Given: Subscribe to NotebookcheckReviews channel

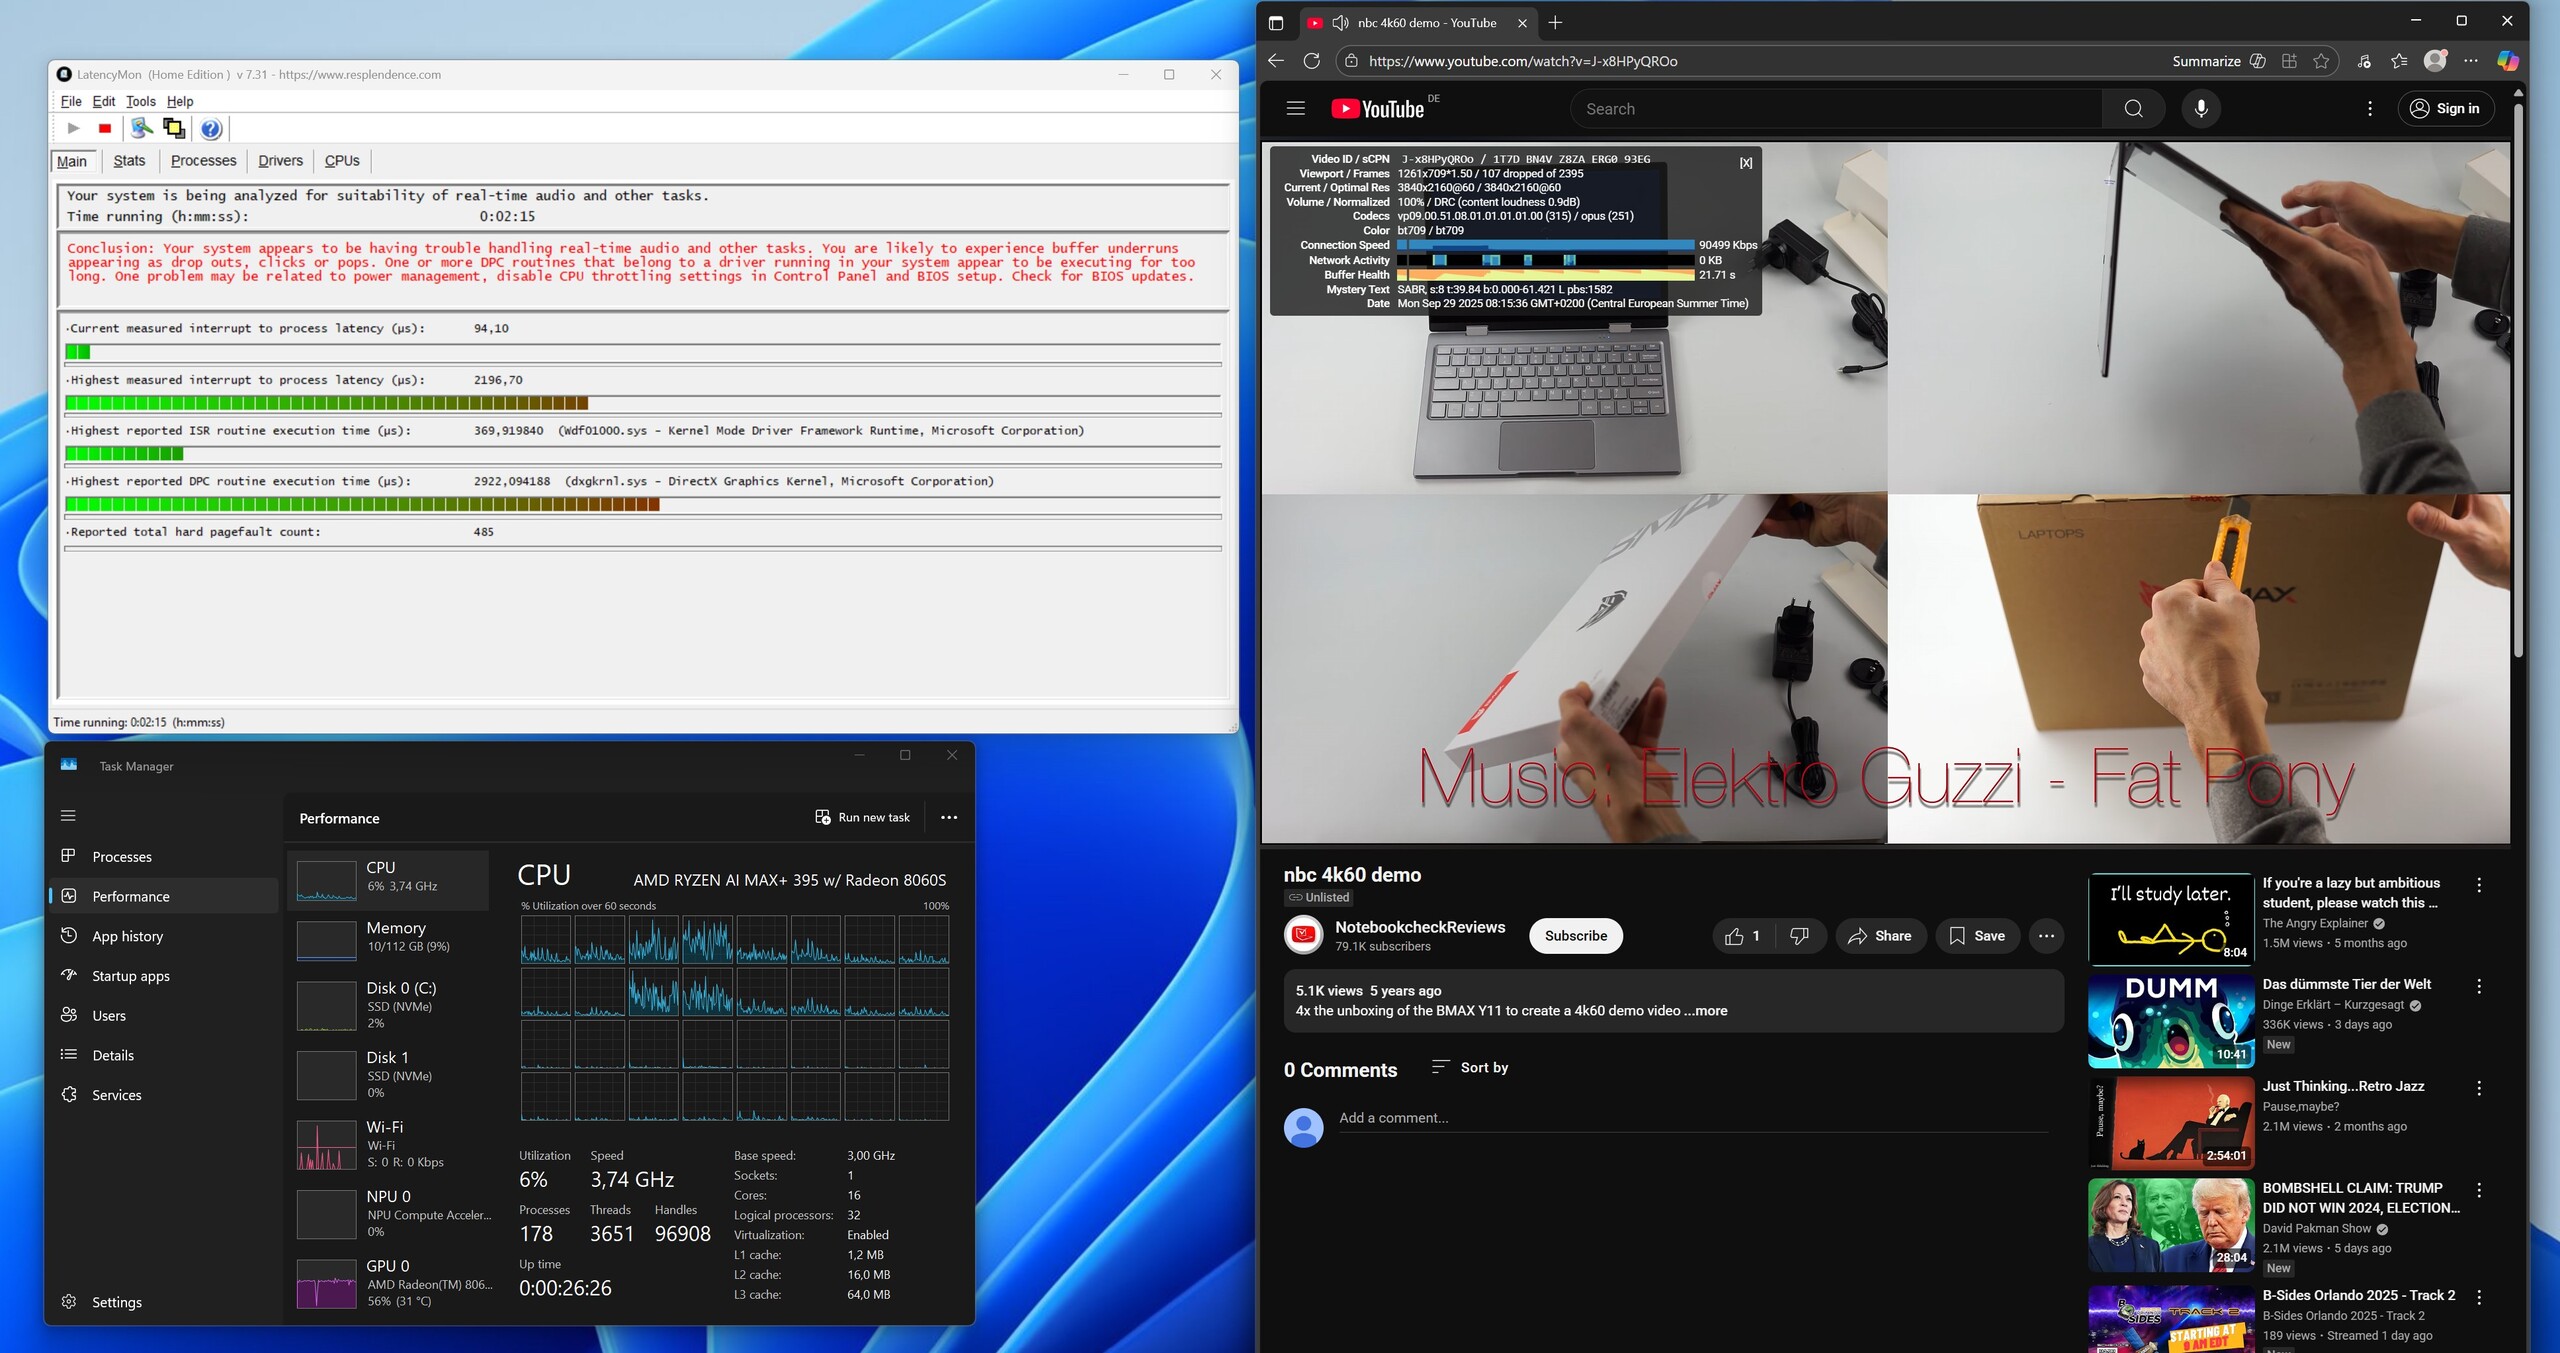Looking at the screenshot, I should (1575, 936).
